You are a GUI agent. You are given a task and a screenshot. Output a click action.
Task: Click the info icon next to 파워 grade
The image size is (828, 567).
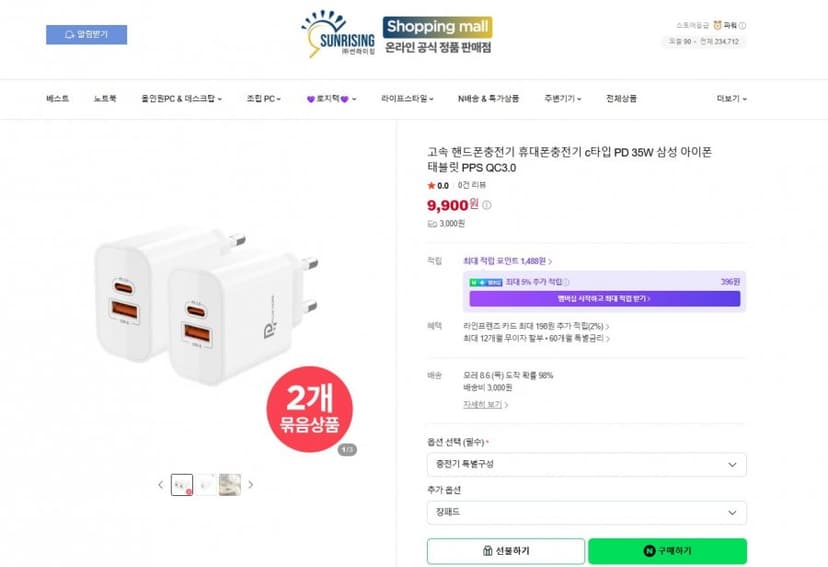pyautogui.click(x=742, y=25)
